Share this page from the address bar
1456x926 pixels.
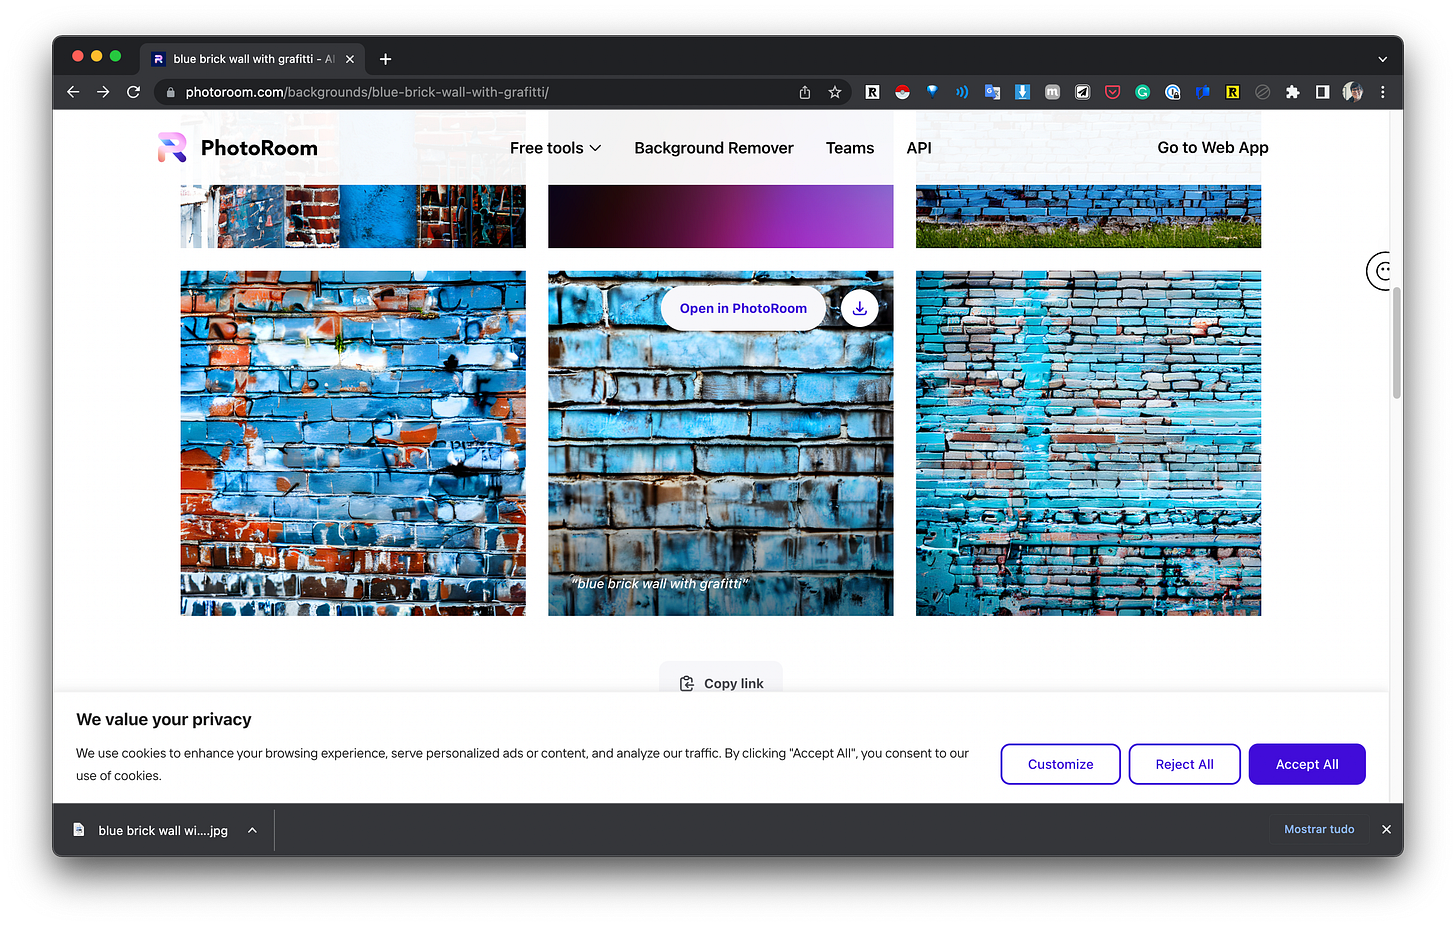[x=805, y=92]
